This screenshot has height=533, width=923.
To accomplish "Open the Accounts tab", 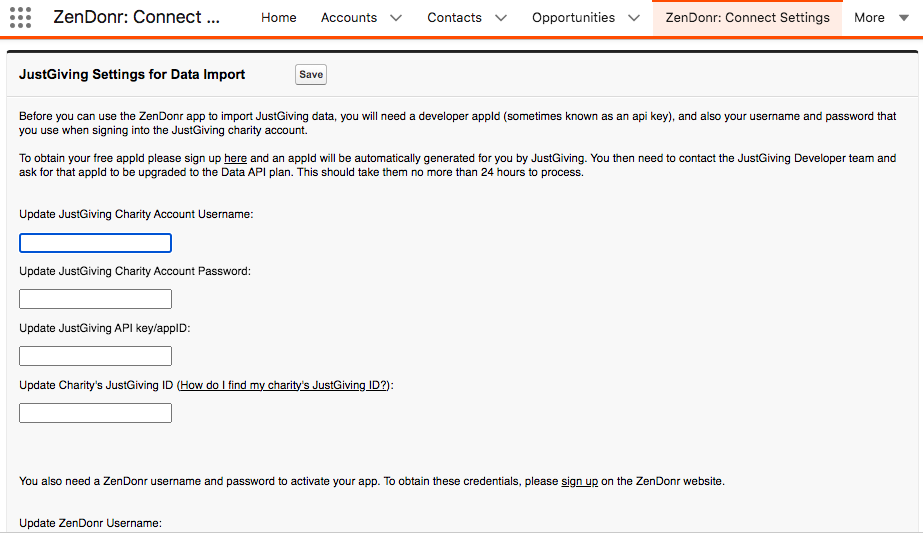I will click(348, 18).
